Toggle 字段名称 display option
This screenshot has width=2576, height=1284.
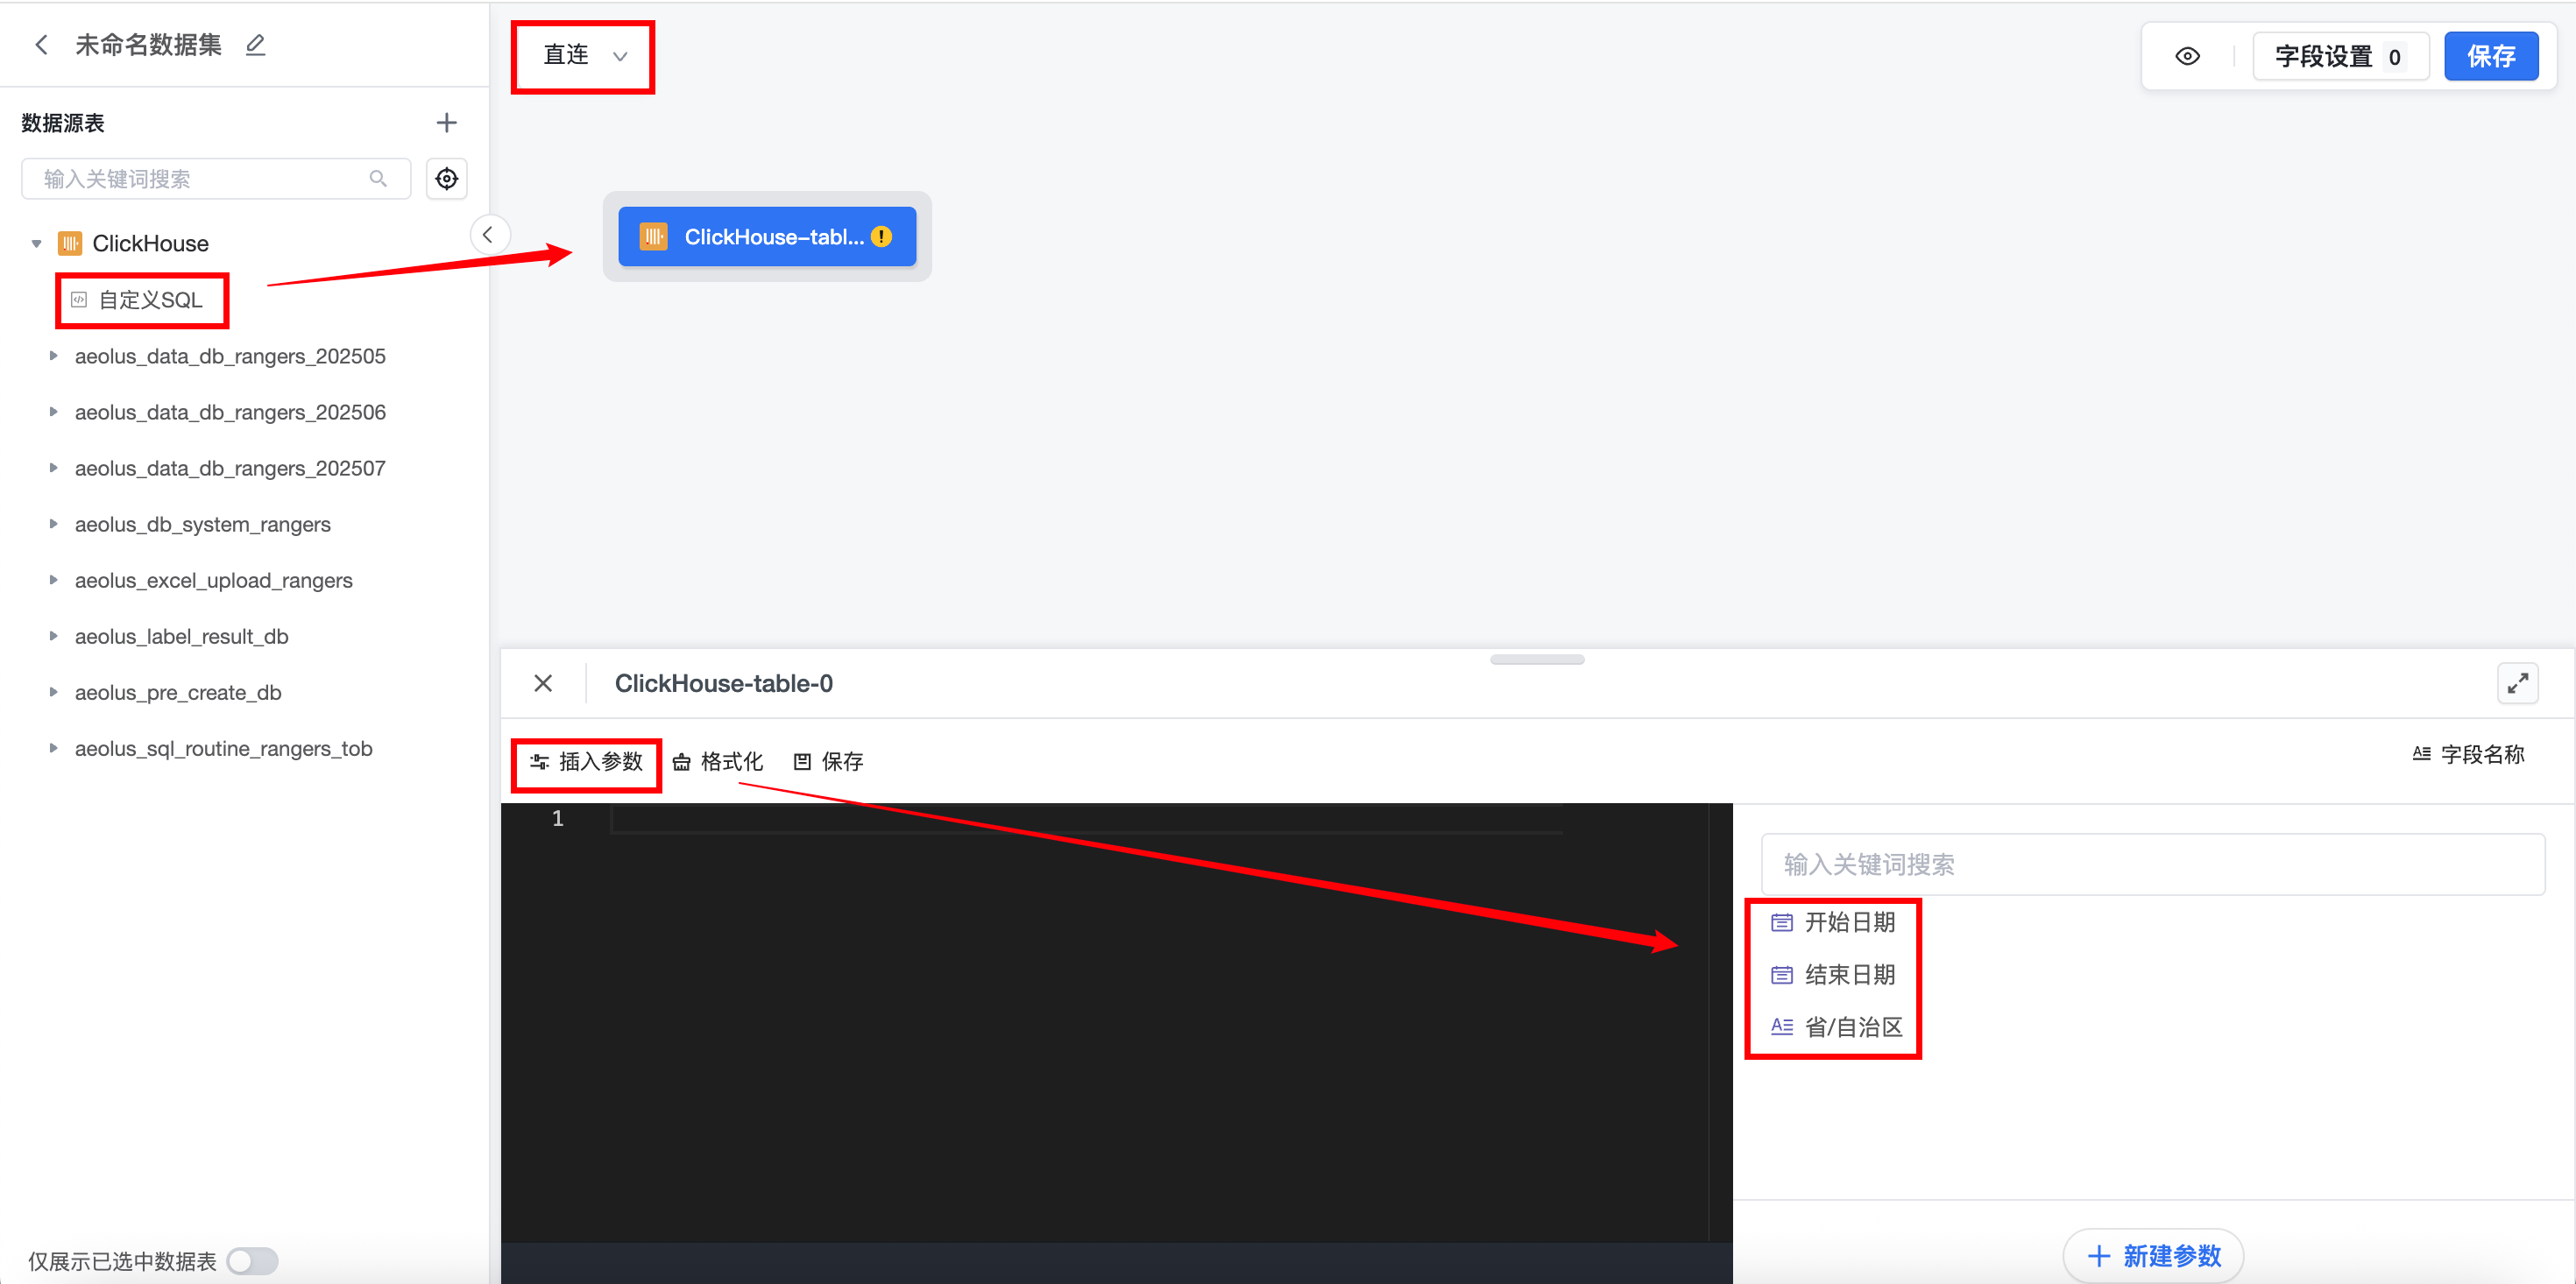2468,754
